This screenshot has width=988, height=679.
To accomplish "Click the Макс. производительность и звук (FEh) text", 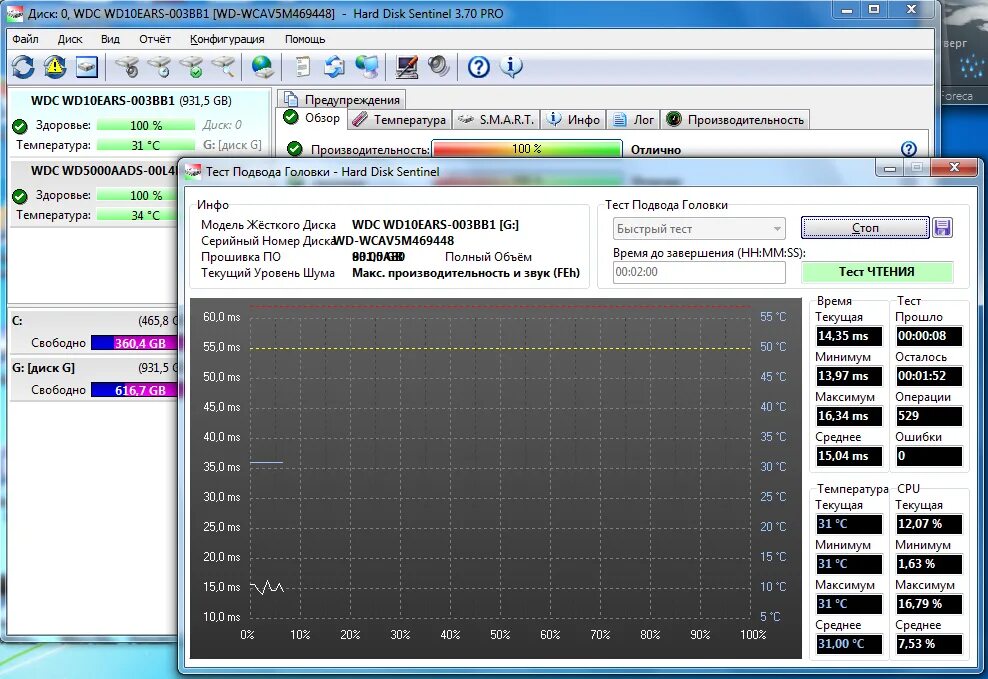I will click(x=466, y=273).
